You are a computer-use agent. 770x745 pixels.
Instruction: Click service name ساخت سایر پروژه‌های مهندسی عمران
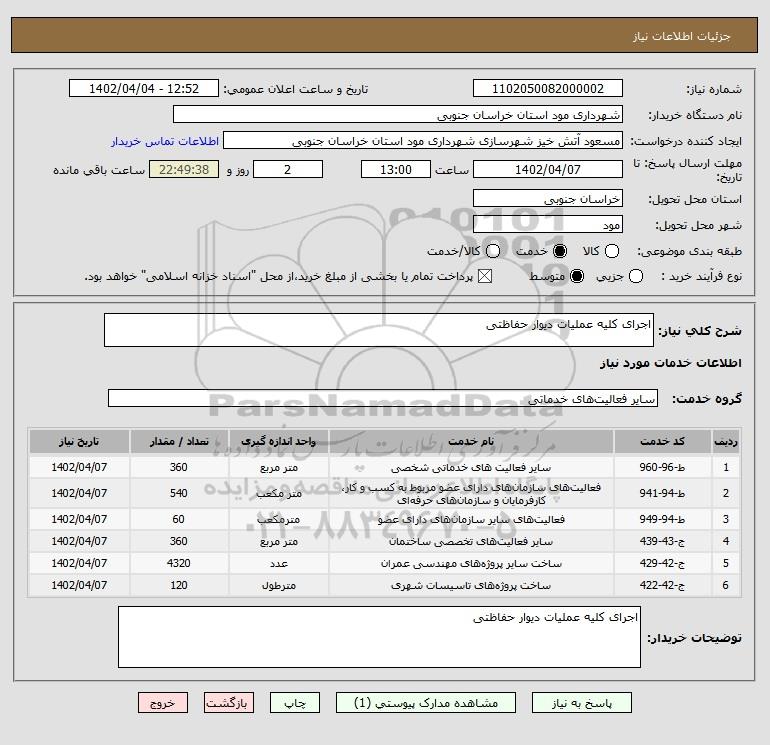[471, 564]
